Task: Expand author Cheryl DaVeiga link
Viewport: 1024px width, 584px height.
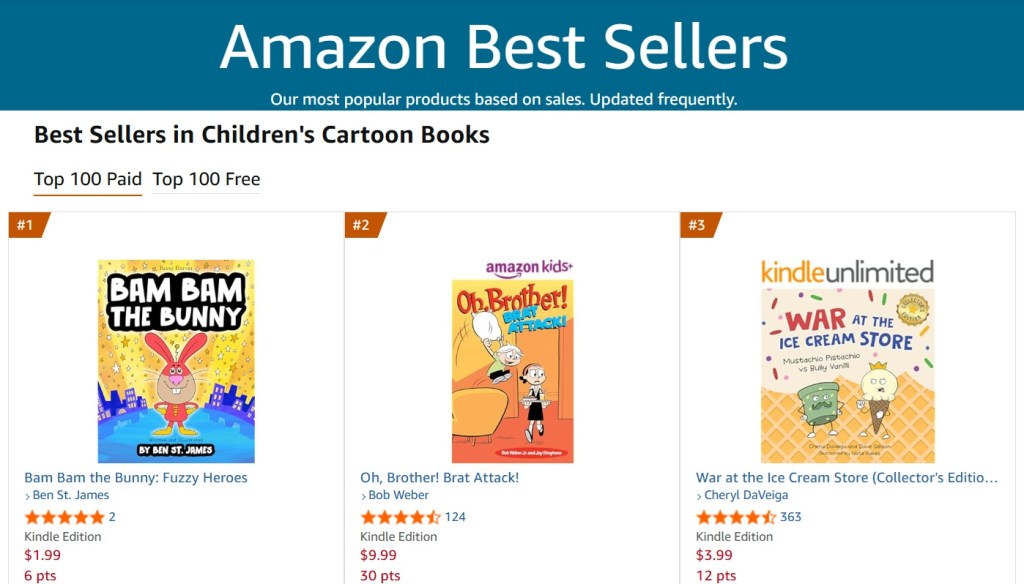Action: (746, 496)
